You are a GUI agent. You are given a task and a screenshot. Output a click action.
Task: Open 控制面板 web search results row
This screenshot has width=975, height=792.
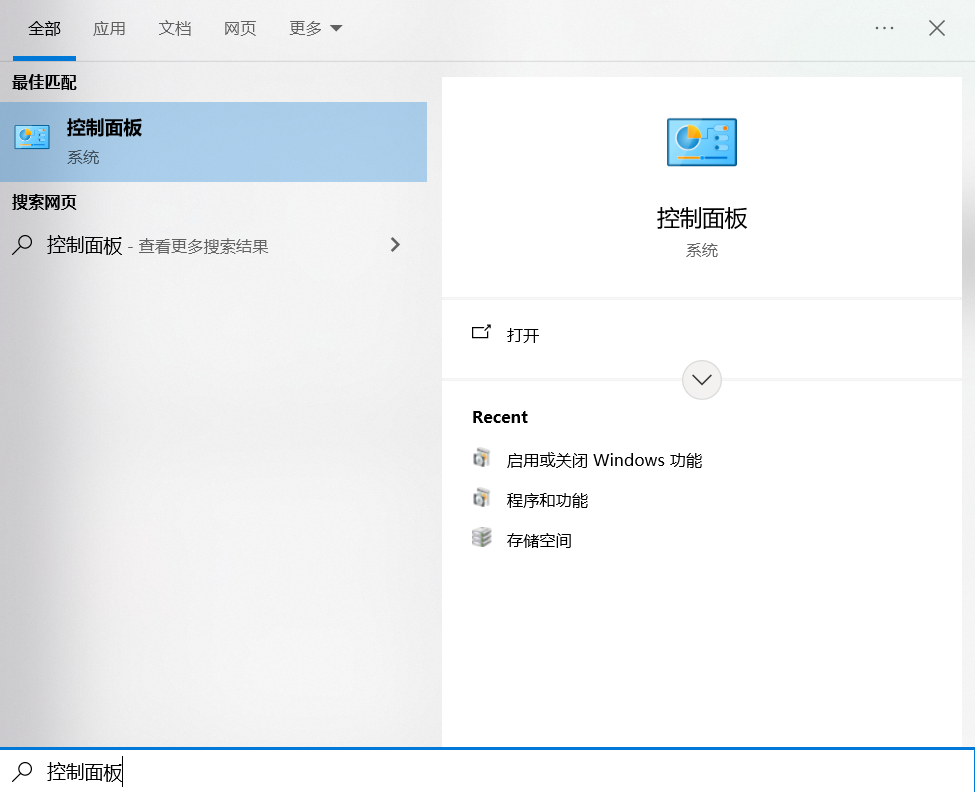tap(213, 245)
